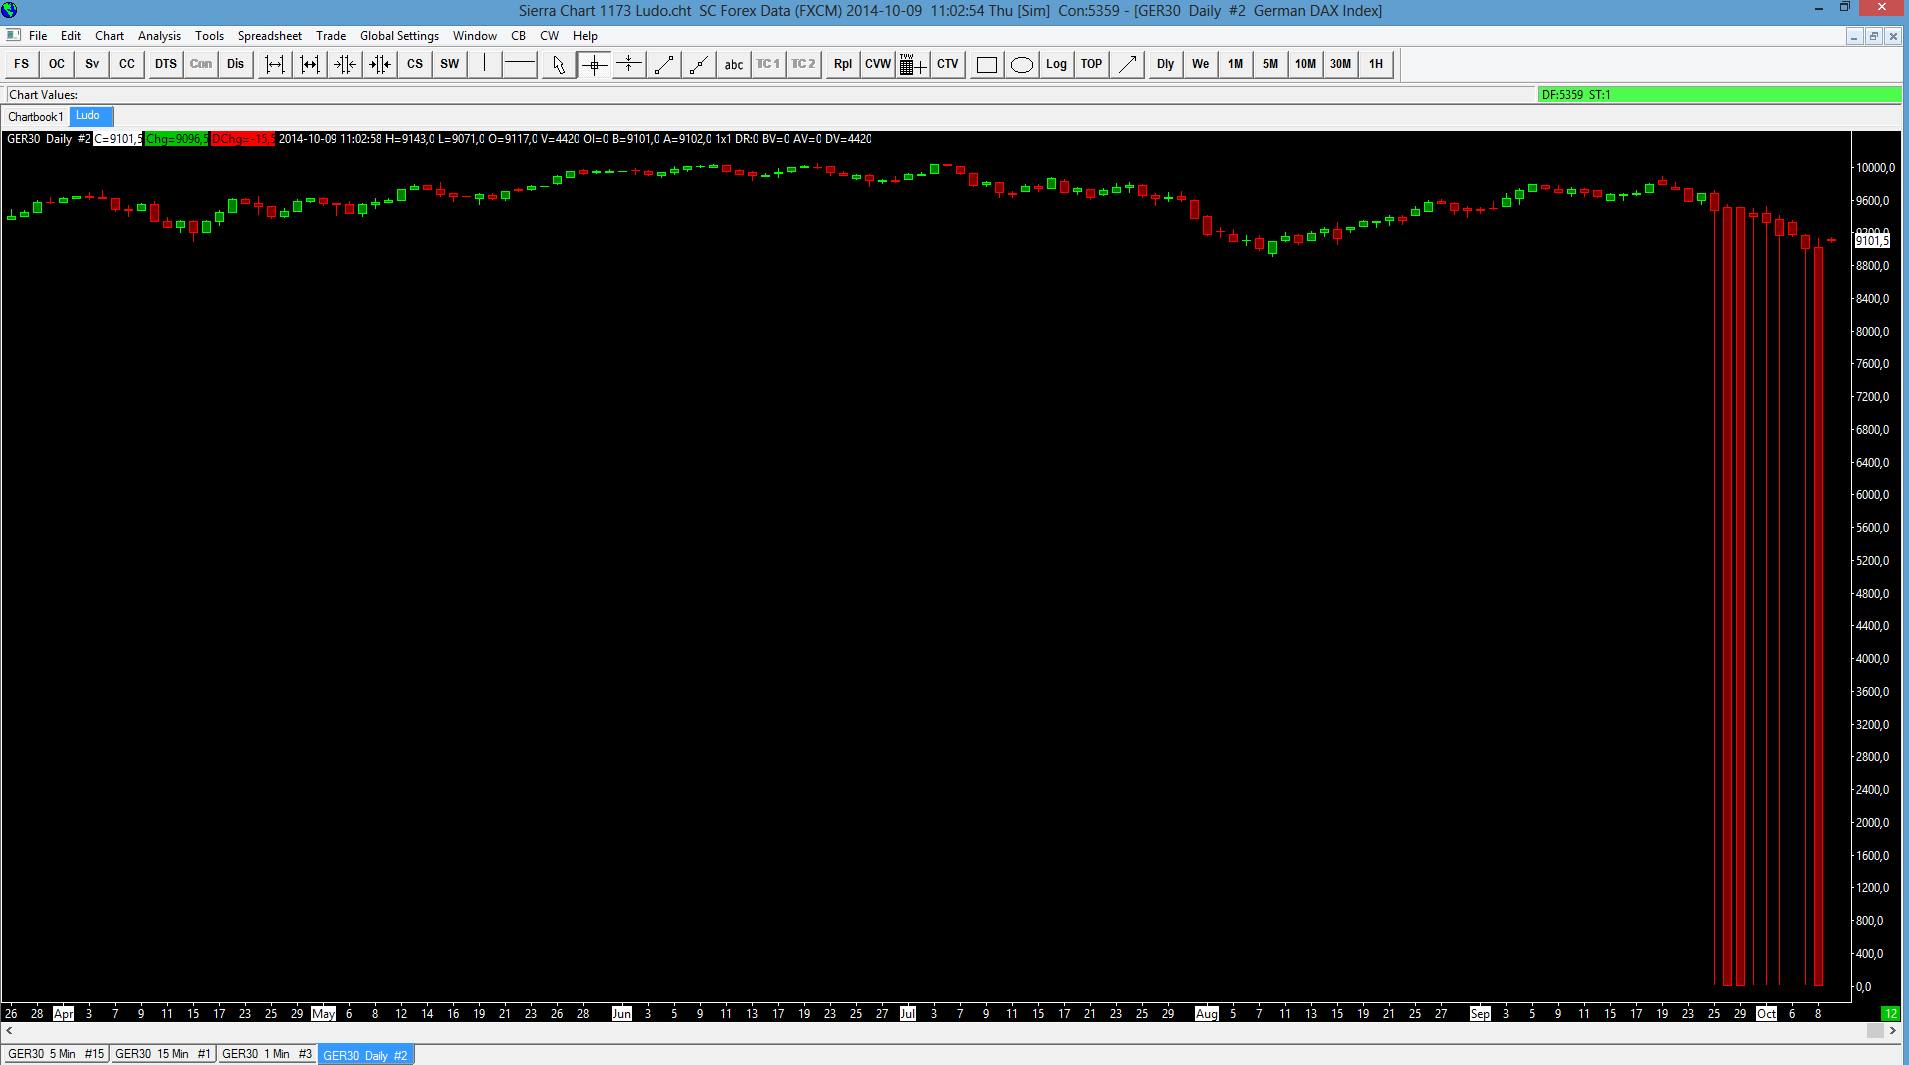Open the Spreadsheet menu
This screenshot has width=1909, height=1065.
click(270, 36)
